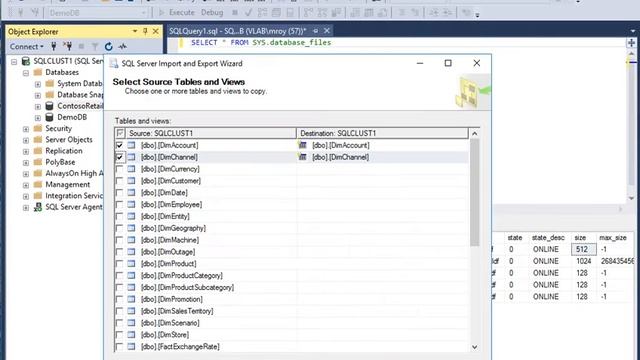Click the Object Explorer filter funnel icon
Viewport: 640px width, 360px height.
tap(95, 47)
